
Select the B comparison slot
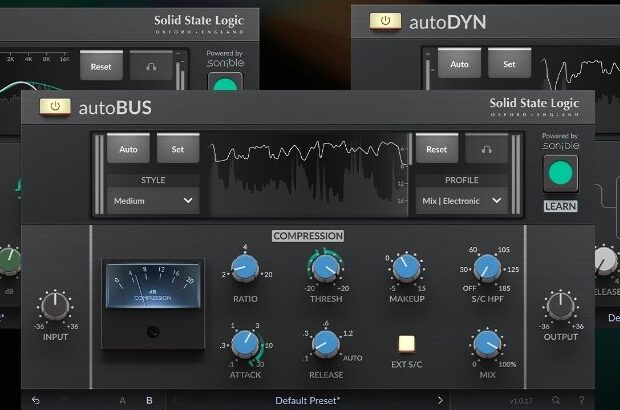pos(149,401)
